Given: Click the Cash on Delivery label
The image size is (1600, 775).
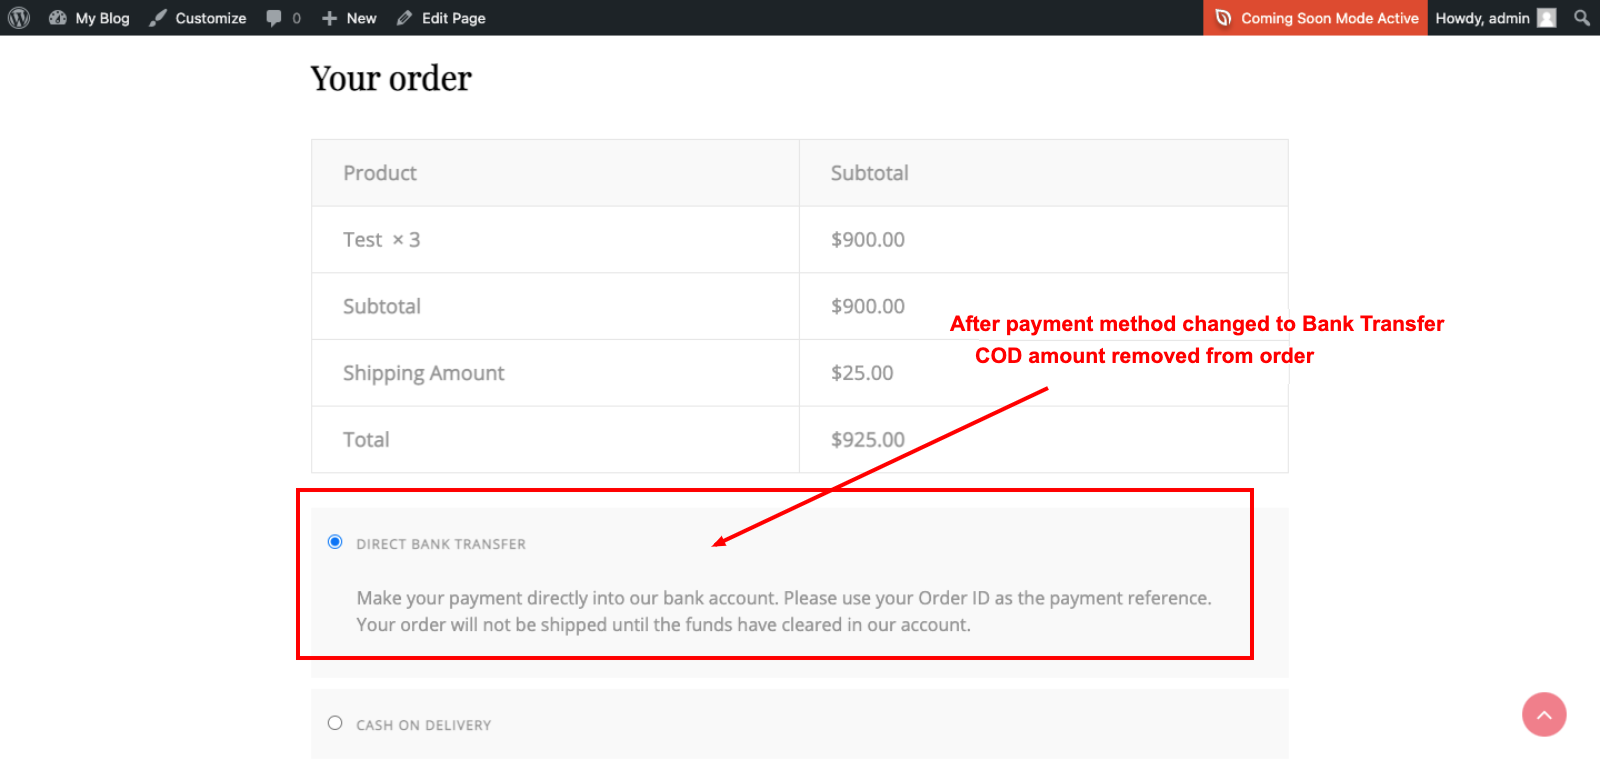Looking at the screenshot, I should click(424, 725).
